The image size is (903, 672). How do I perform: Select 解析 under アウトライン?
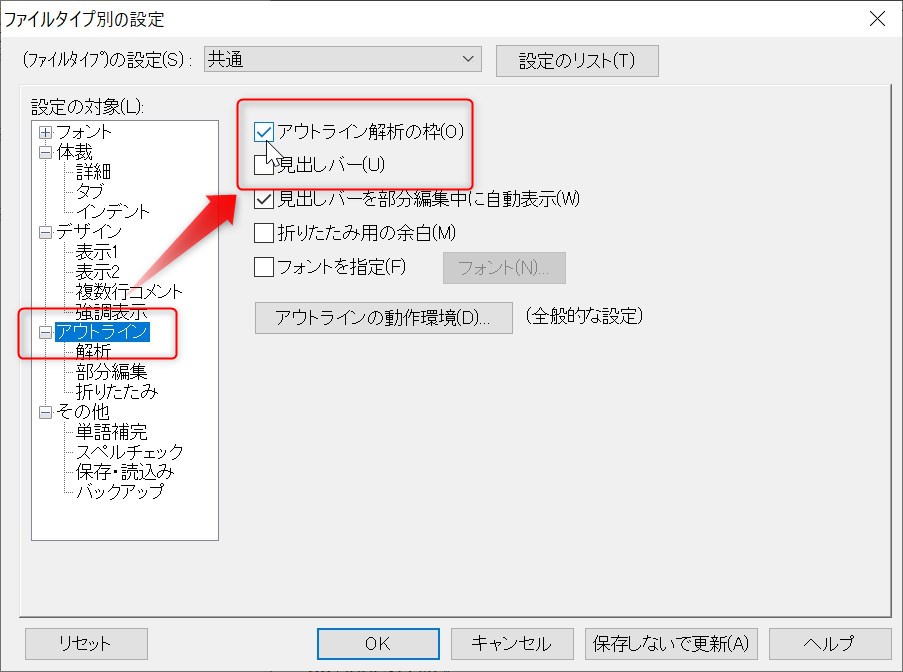coord(93,352)
